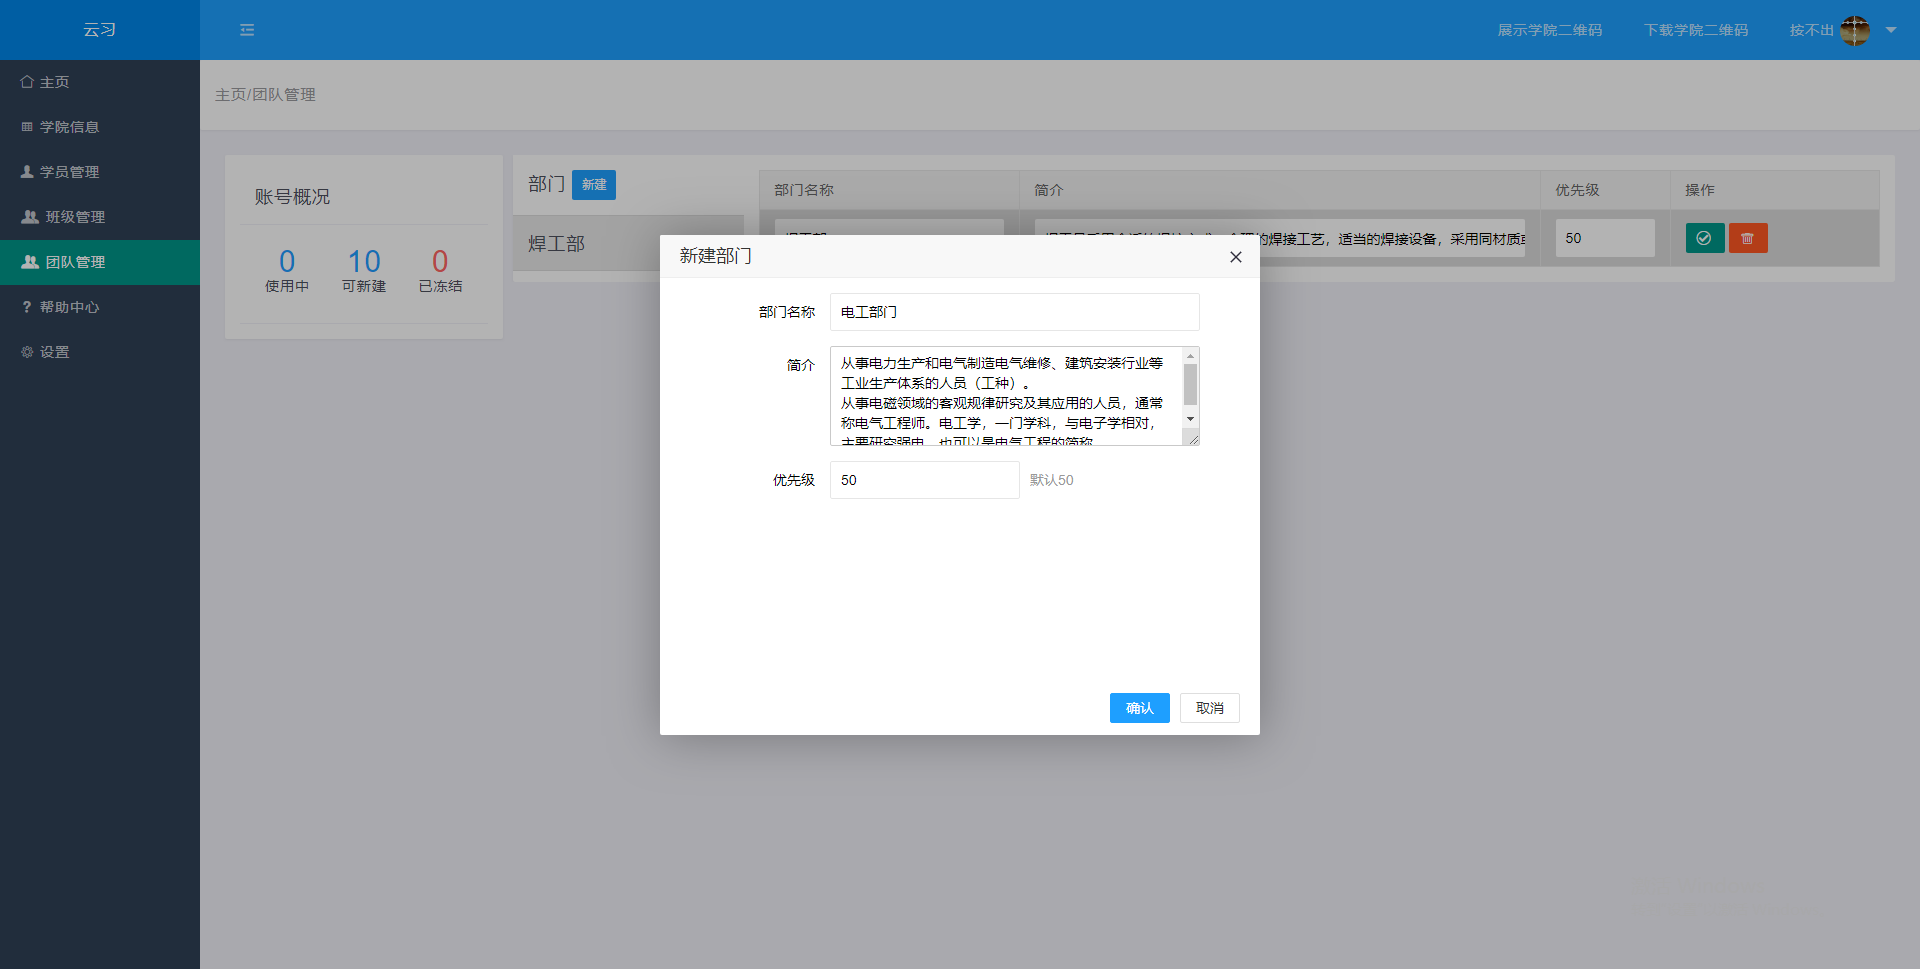This screenshot has height=969, width=1920.
Task: Click the 焊工部 department tab
Action: [557, 243]
